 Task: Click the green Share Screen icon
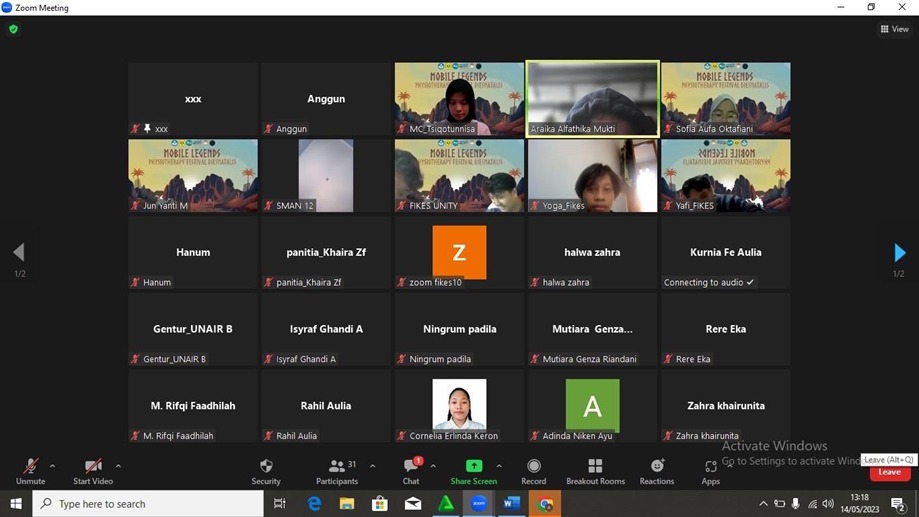[x=473, y=466]
